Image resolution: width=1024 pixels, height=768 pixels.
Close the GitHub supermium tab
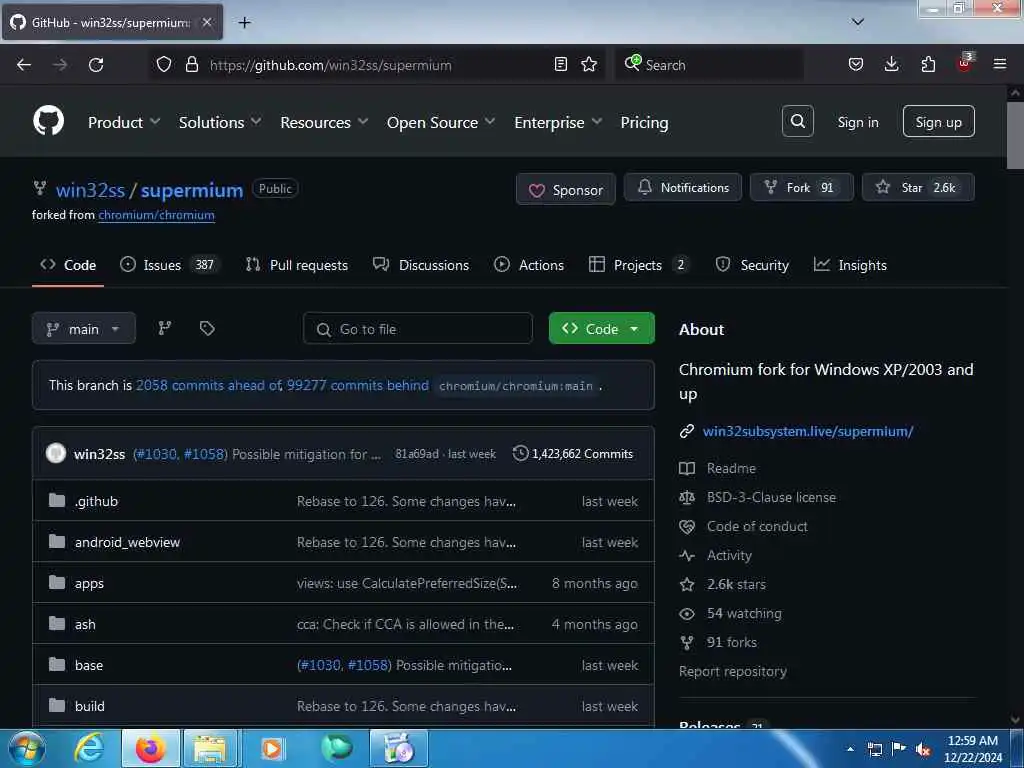pyautogui.click(x=207, y=22)
